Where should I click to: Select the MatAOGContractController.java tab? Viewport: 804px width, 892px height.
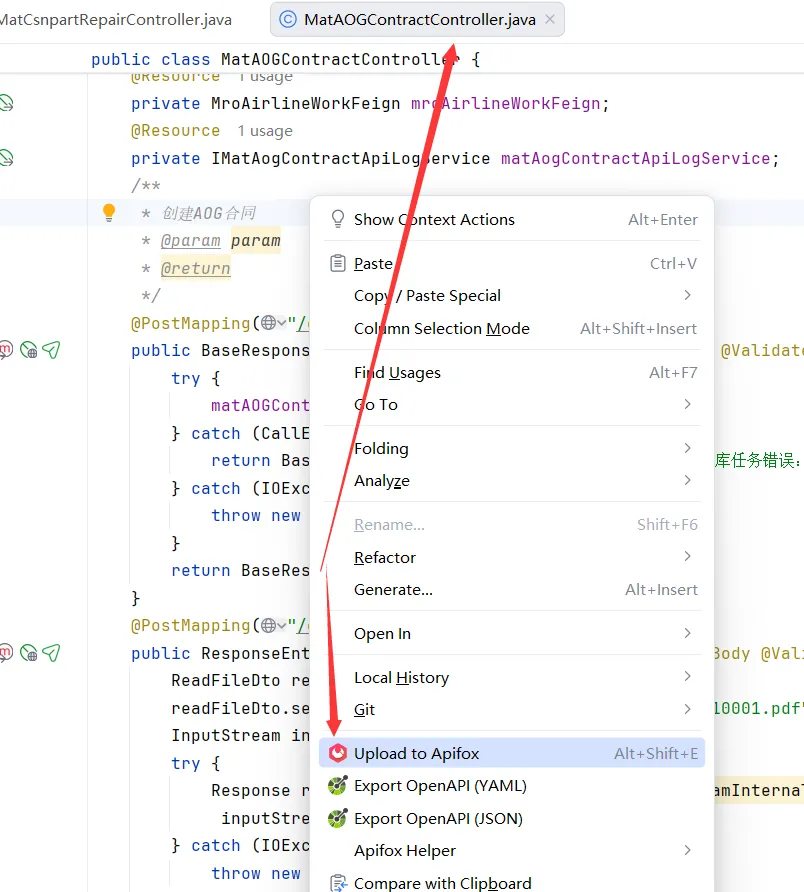pyautogui.click(x=420, y=20)
